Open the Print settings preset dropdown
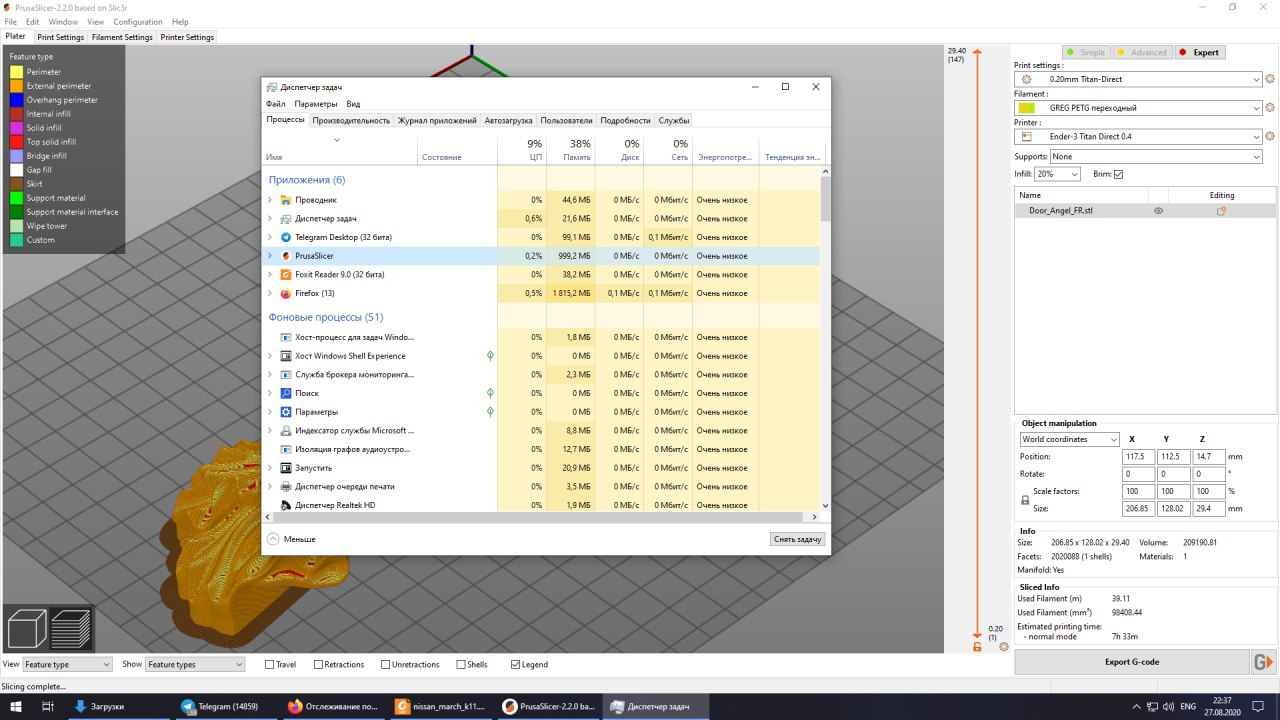1280x720 pixels. coord(1138,79)
